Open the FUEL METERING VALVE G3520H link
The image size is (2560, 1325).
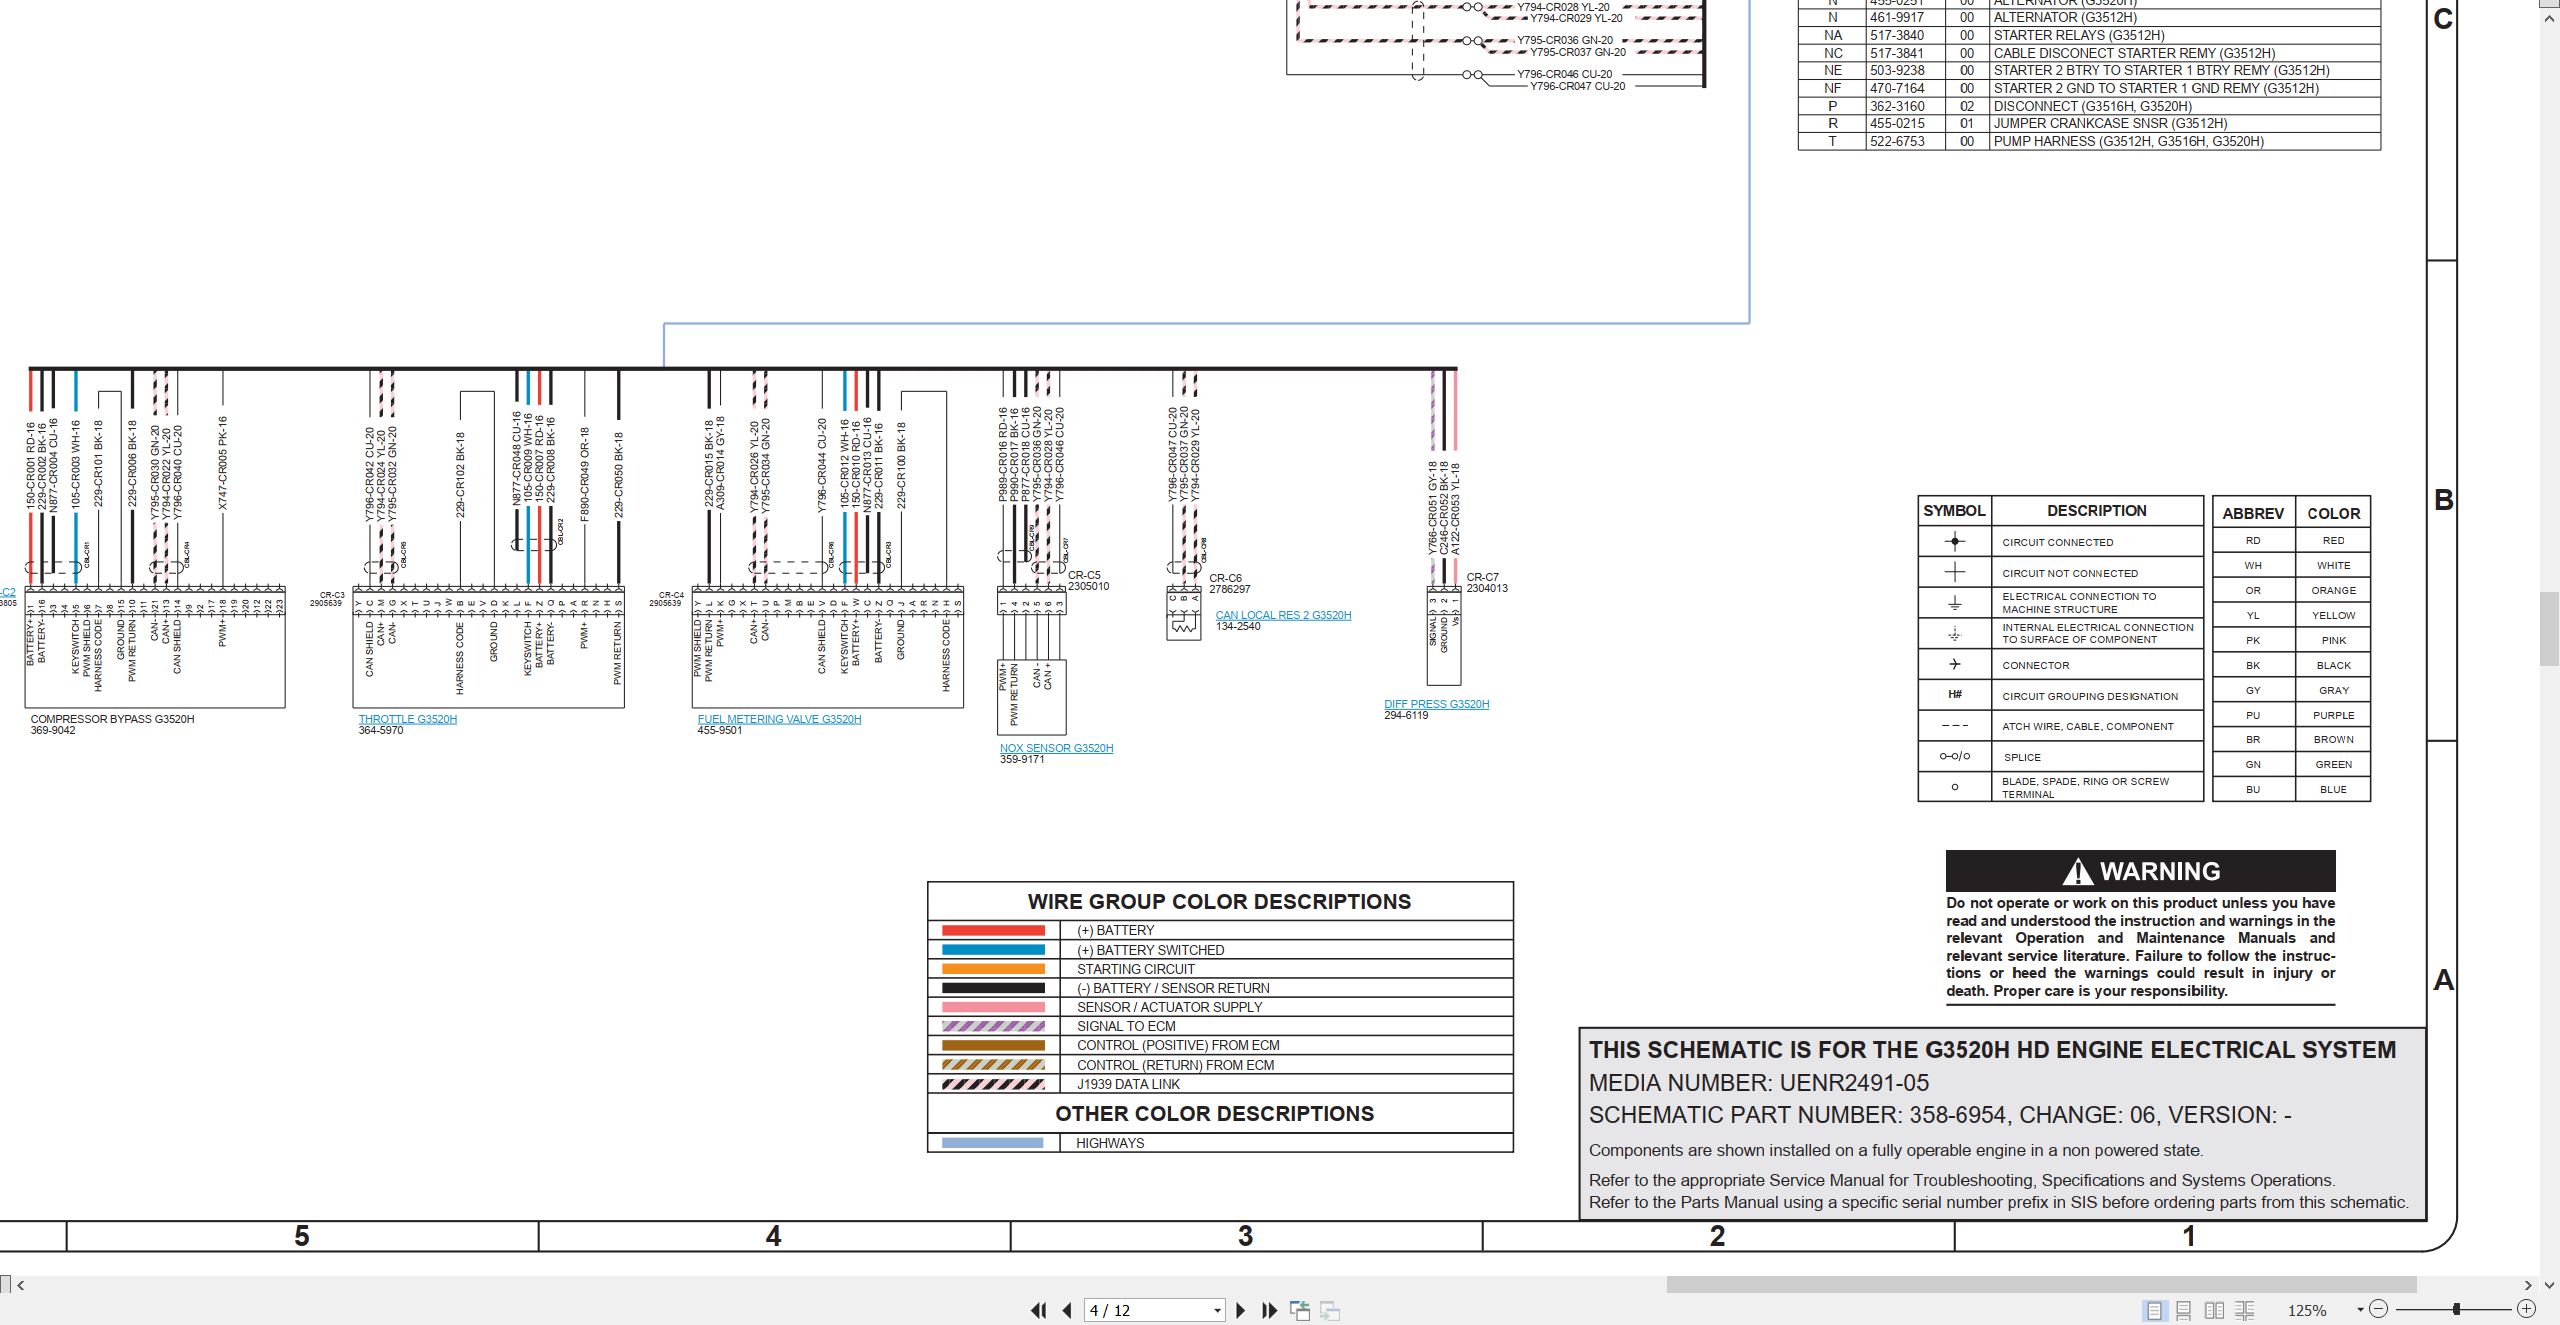coord(779,719)
